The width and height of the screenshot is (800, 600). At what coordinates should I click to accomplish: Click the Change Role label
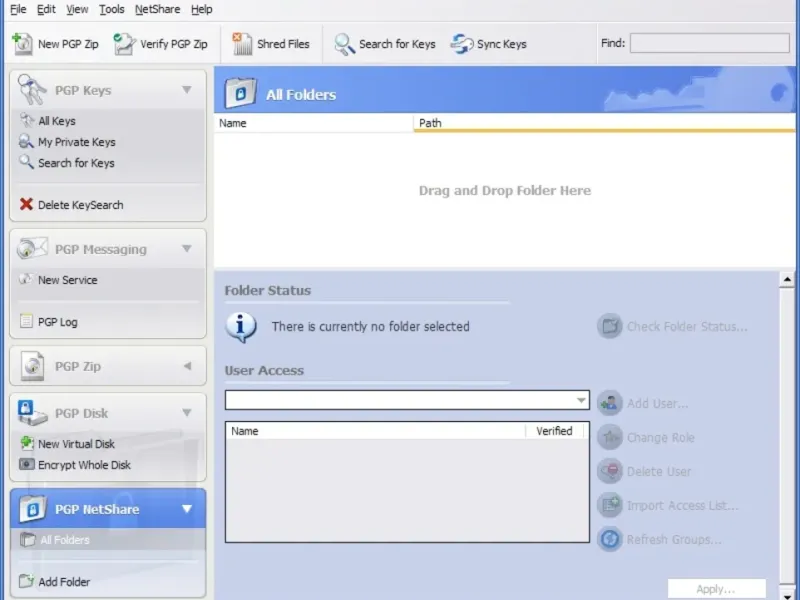click(x=660, y=437)
